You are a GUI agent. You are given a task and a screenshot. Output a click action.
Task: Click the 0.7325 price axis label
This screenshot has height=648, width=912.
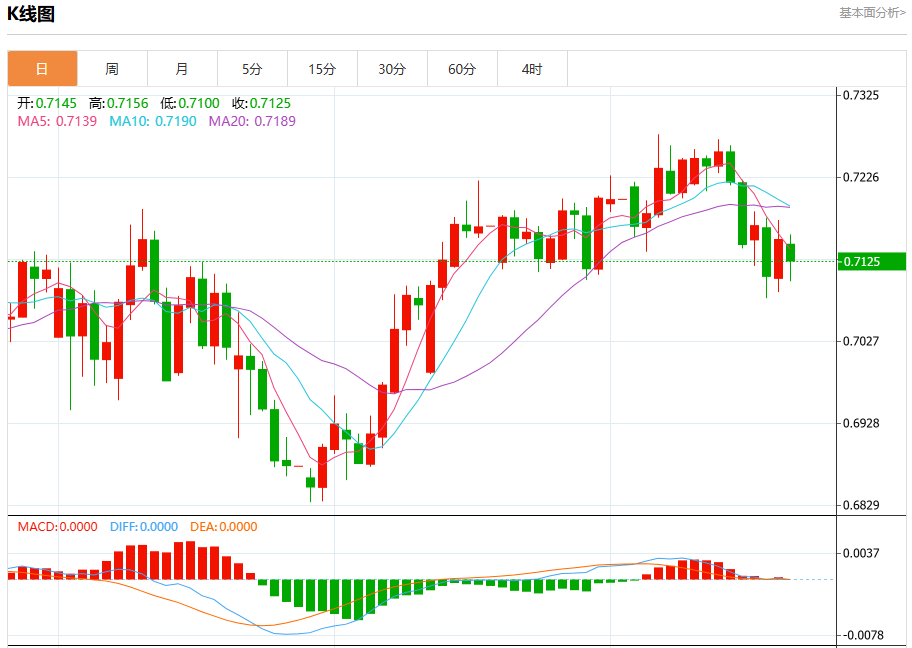[x=861, y=95]
